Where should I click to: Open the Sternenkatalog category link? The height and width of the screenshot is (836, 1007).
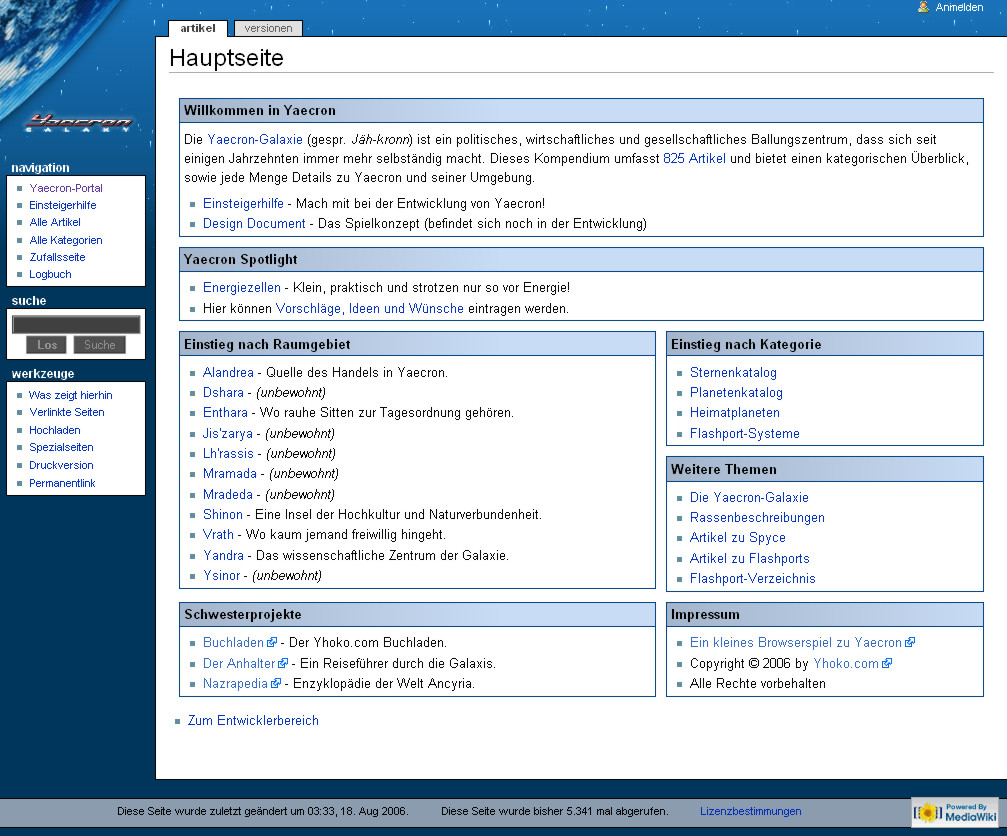[733, 373]
